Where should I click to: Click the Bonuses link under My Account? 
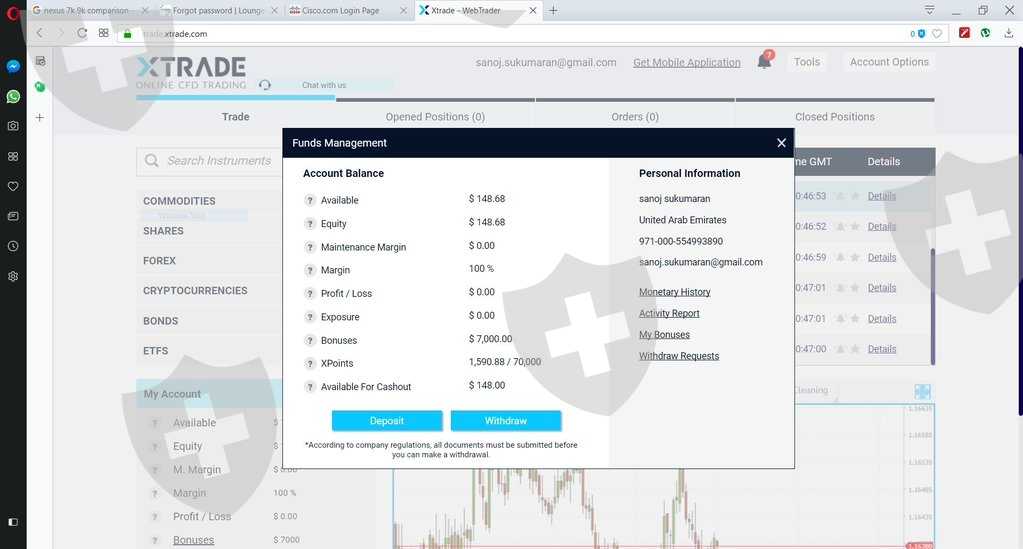coord(193,540)
